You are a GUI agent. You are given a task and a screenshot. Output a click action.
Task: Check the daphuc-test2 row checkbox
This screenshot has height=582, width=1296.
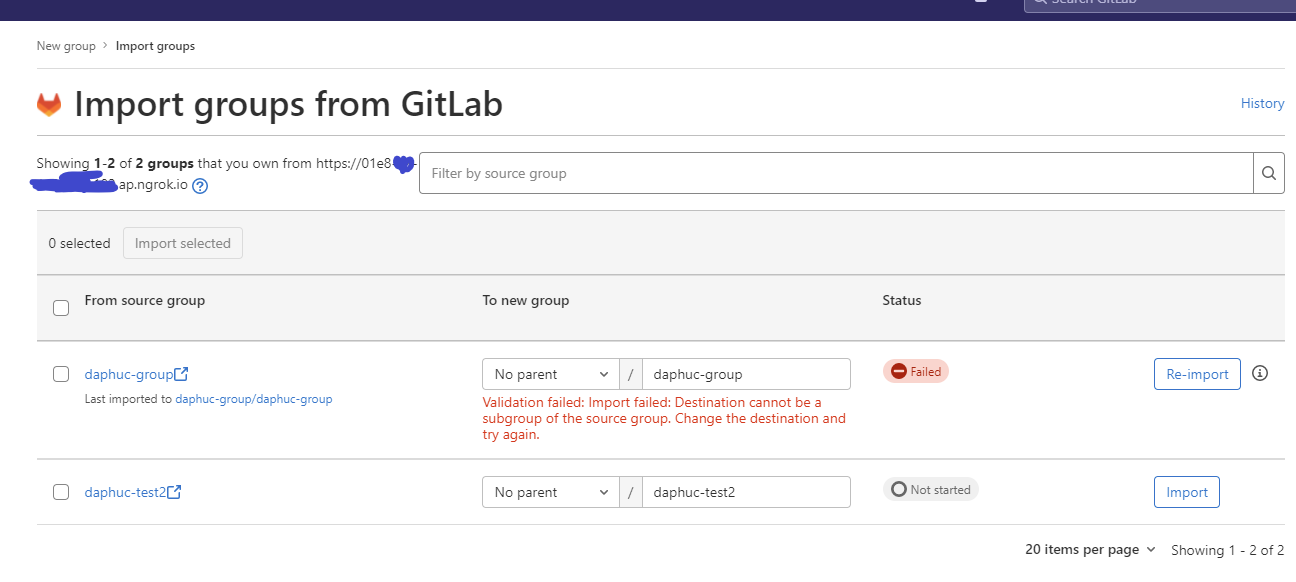click(61, 492)
